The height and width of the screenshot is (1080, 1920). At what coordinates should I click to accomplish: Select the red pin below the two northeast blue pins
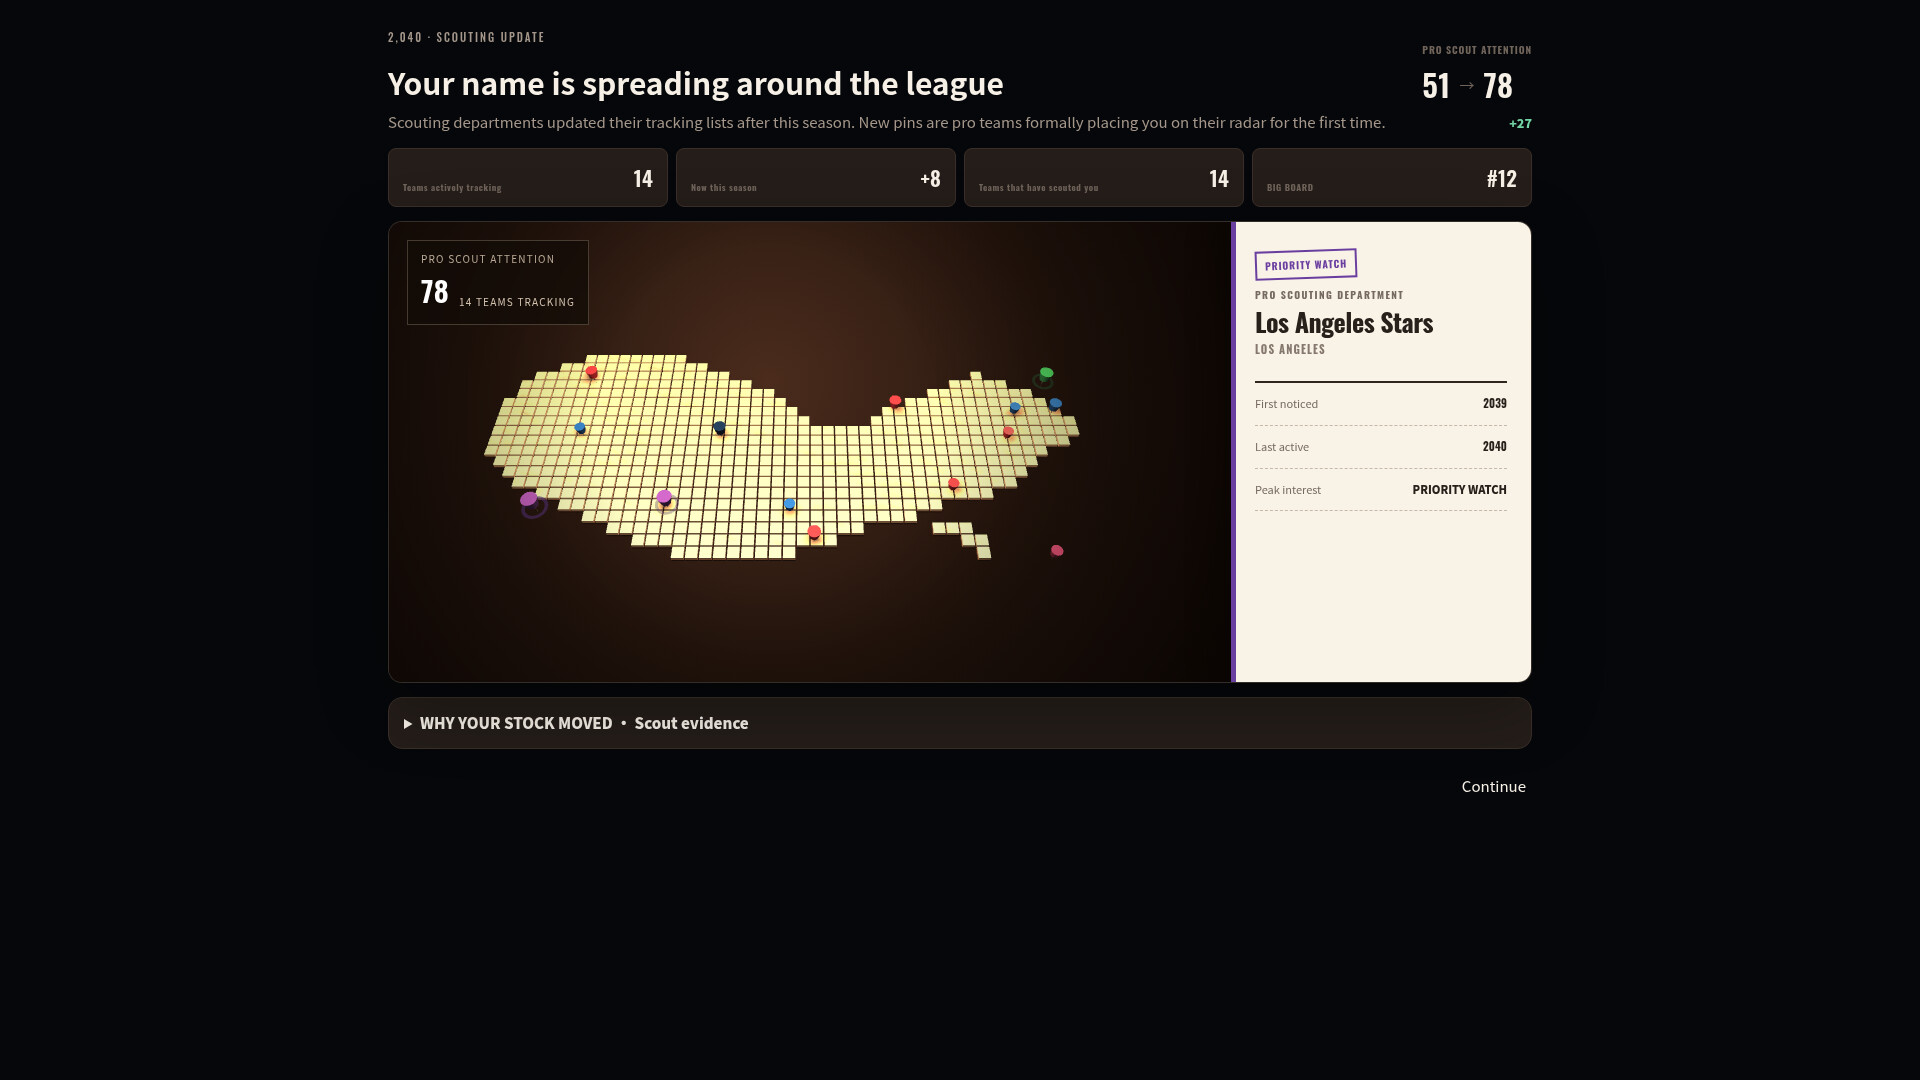1008,432
